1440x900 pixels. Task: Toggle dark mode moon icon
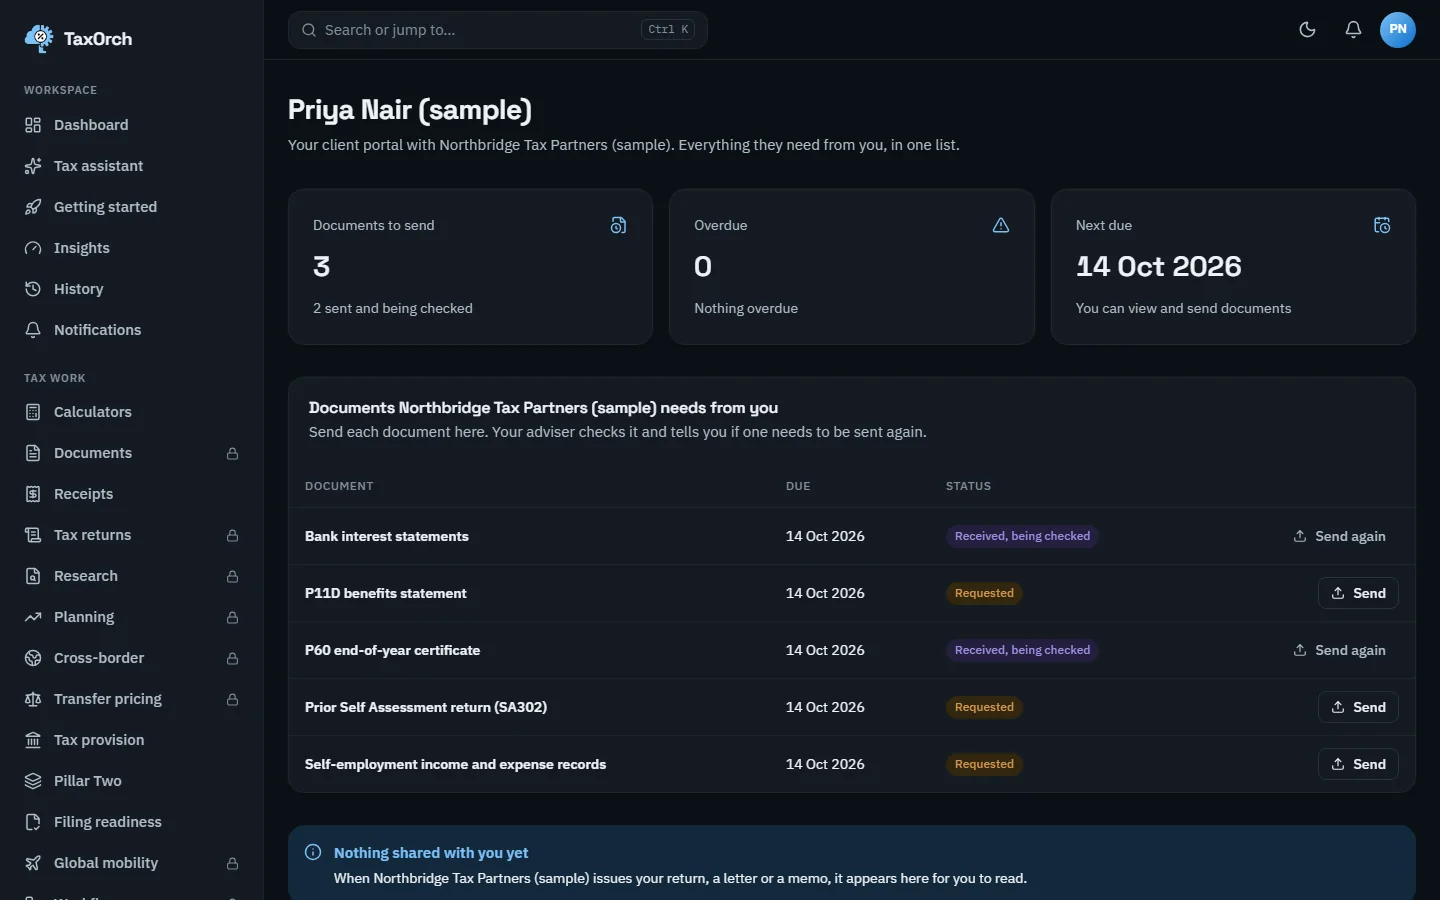(1307, 30)
